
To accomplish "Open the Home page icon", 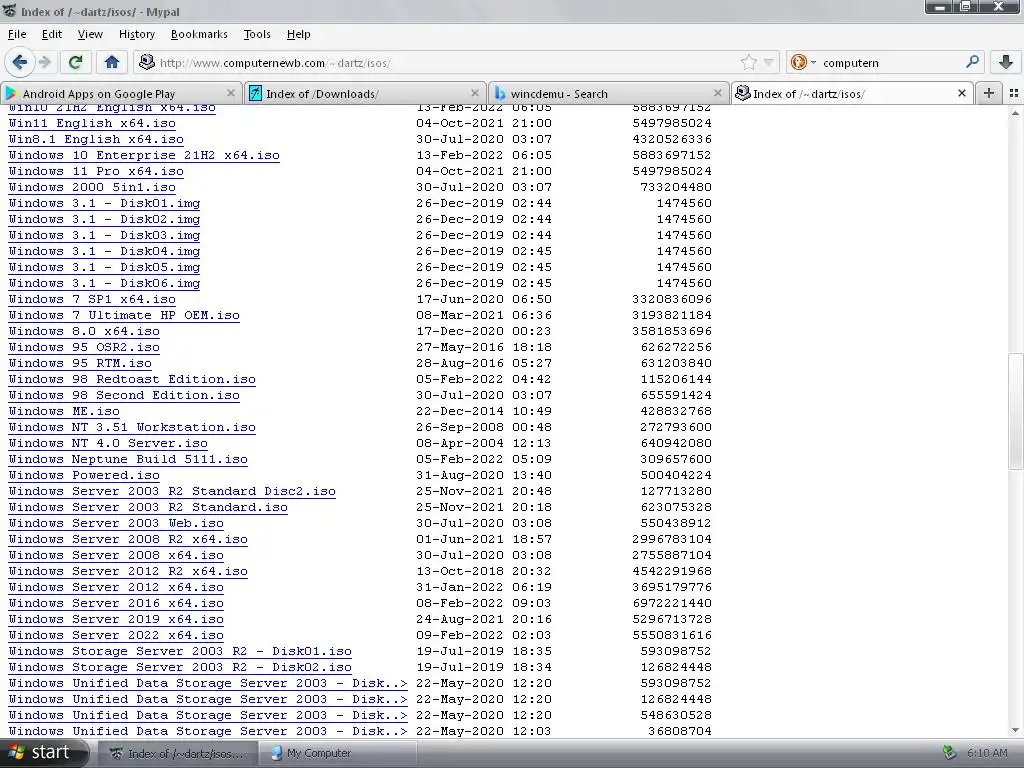I will 112,63.
